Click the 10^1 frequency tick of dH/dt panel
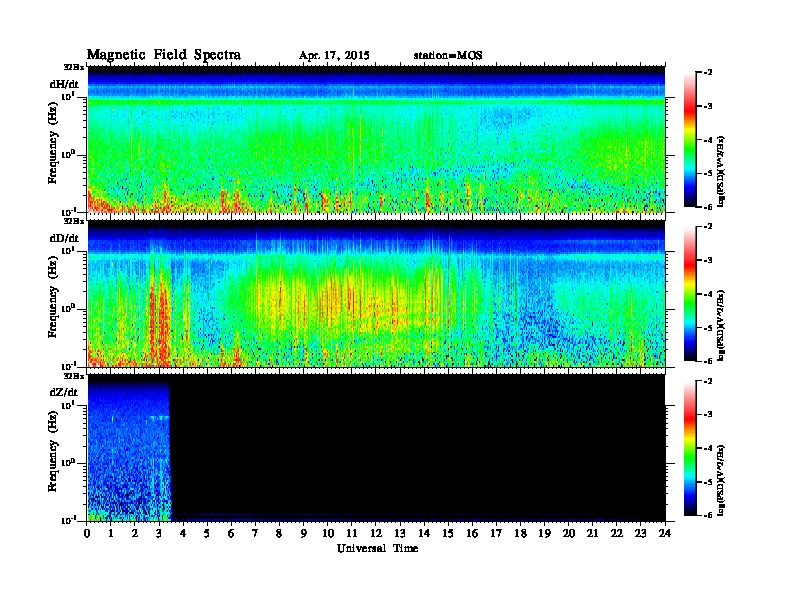Viewport: 792px width, 612px height. (68, 96)
